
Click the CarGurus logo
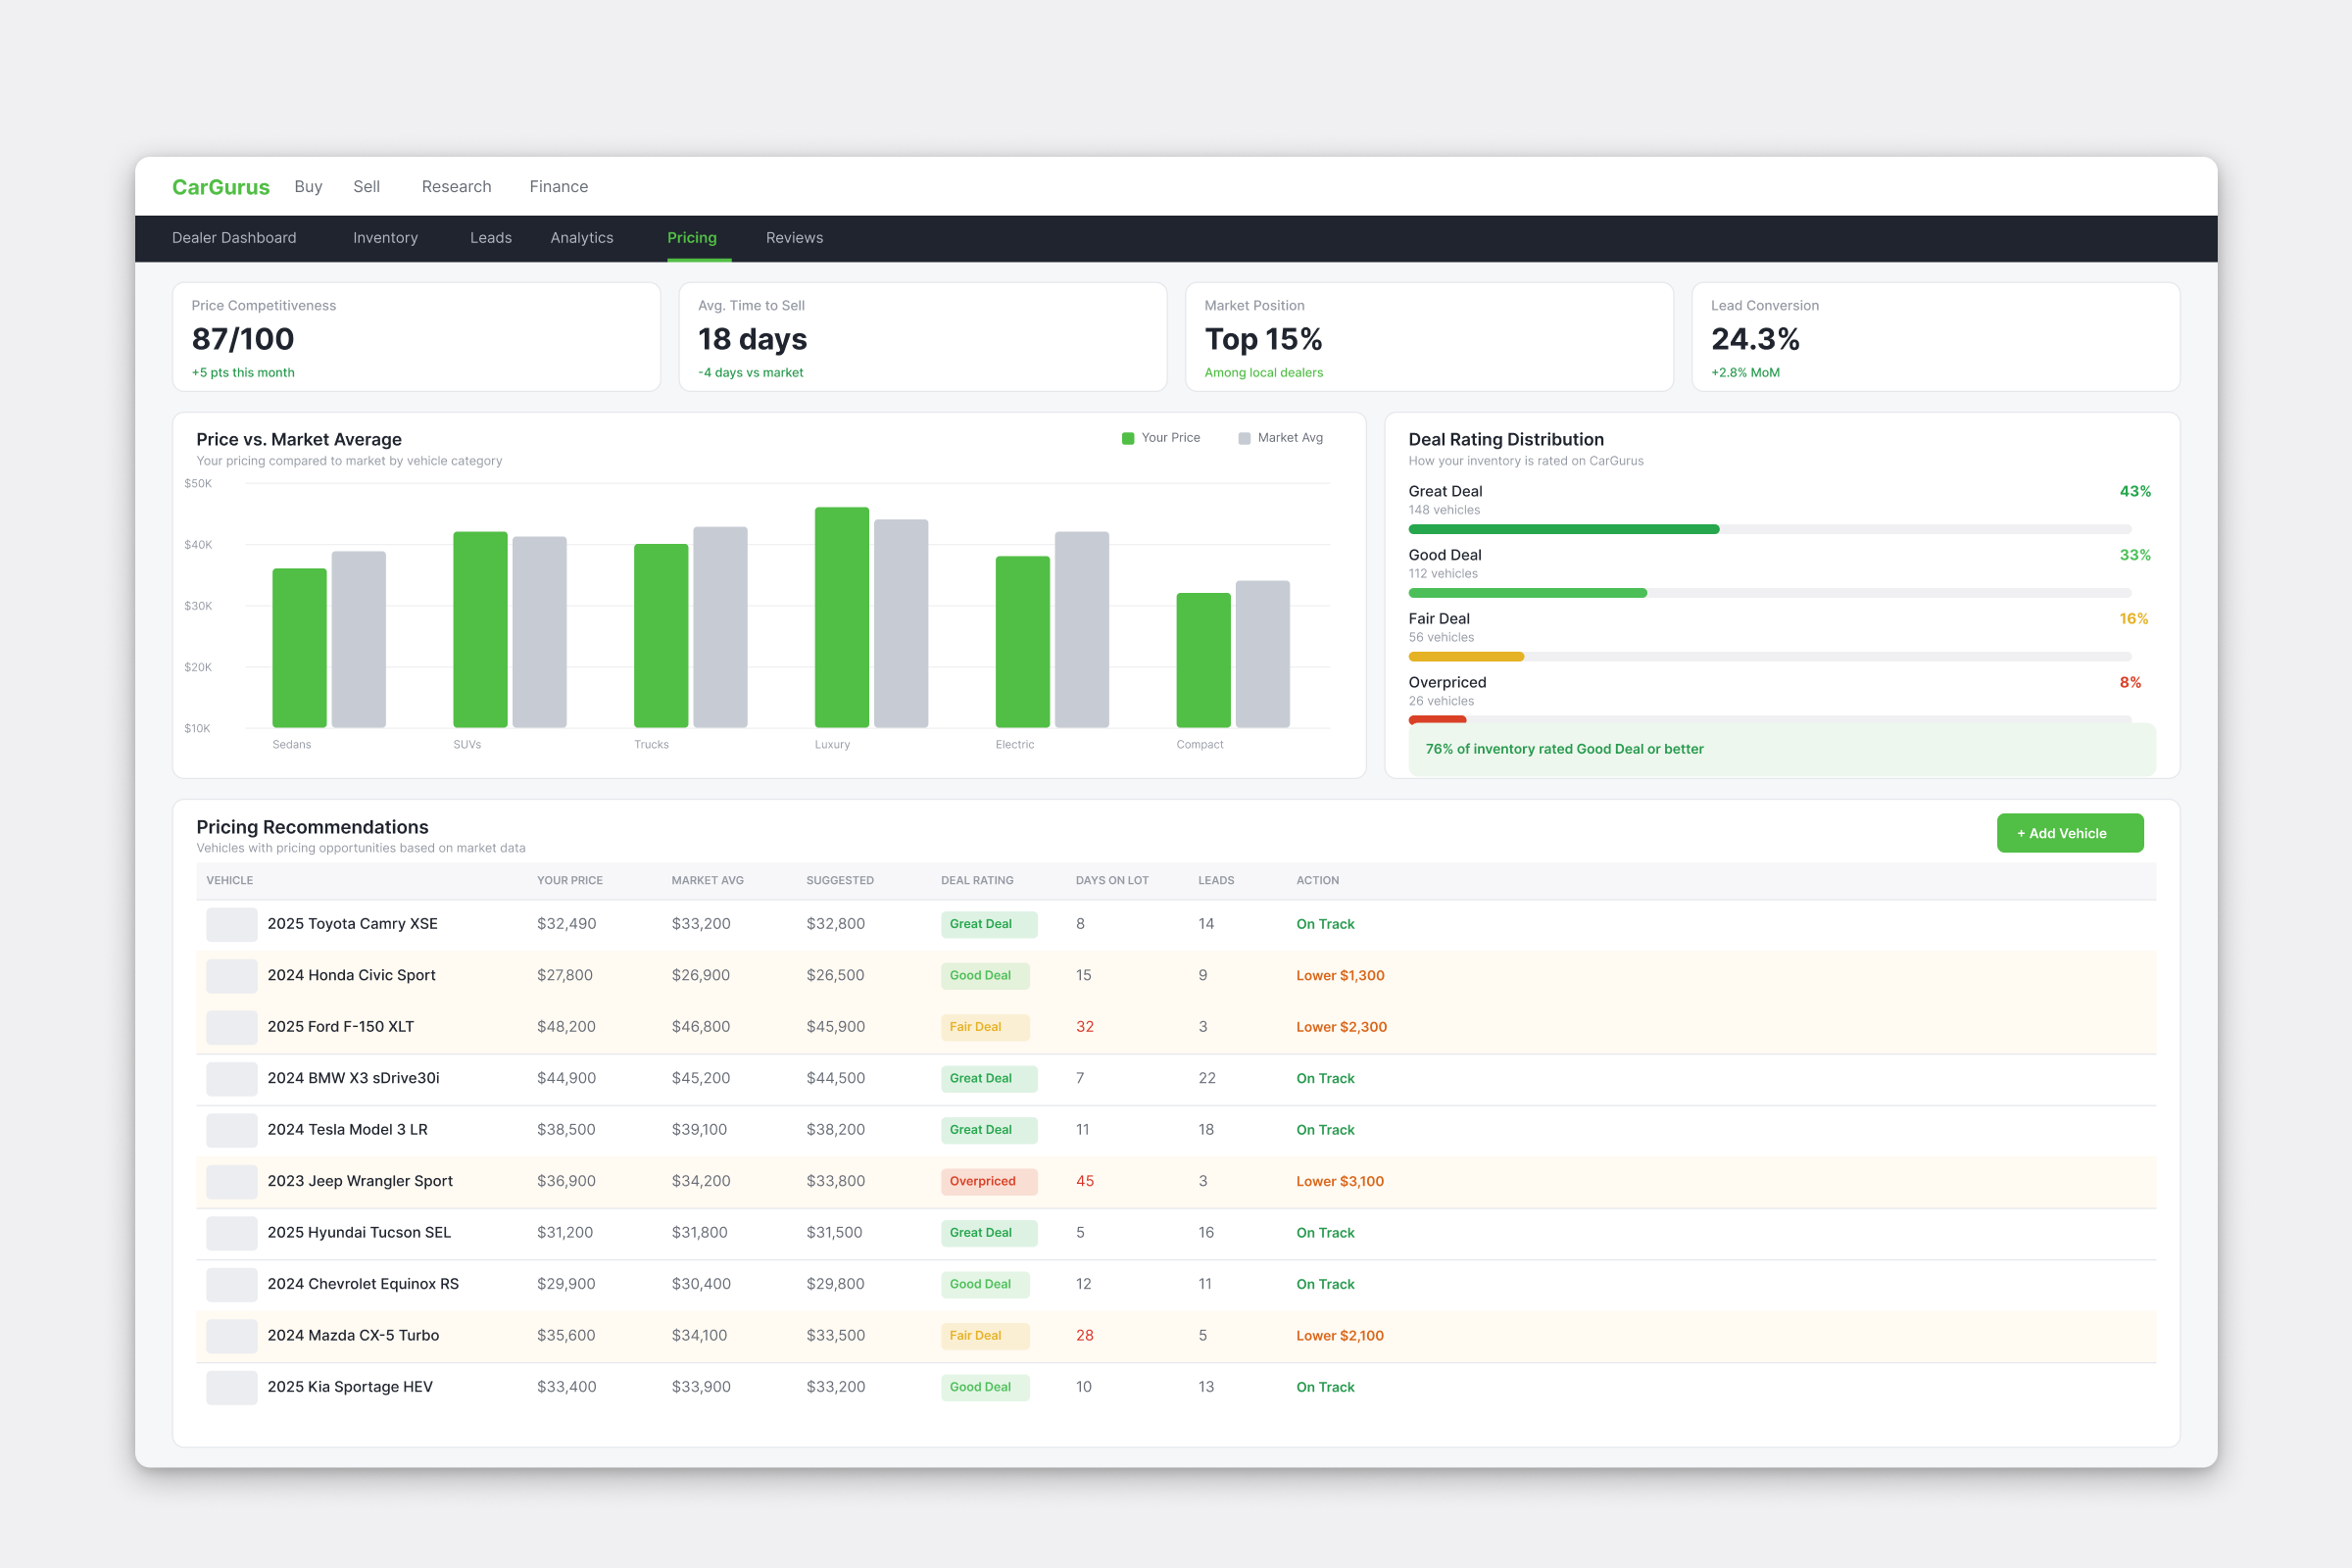pos(221,187)
